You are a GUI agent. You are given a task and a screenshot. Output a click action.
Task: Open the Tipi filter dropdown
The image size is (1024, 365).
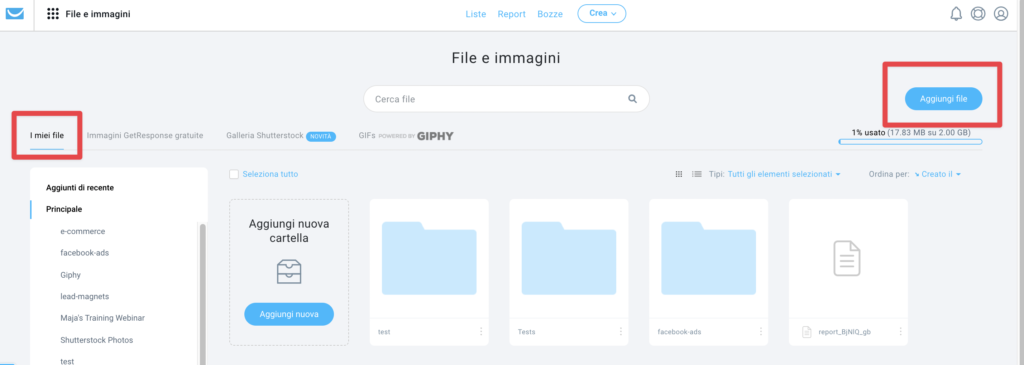pyautogui.click(x=784, y=174)
